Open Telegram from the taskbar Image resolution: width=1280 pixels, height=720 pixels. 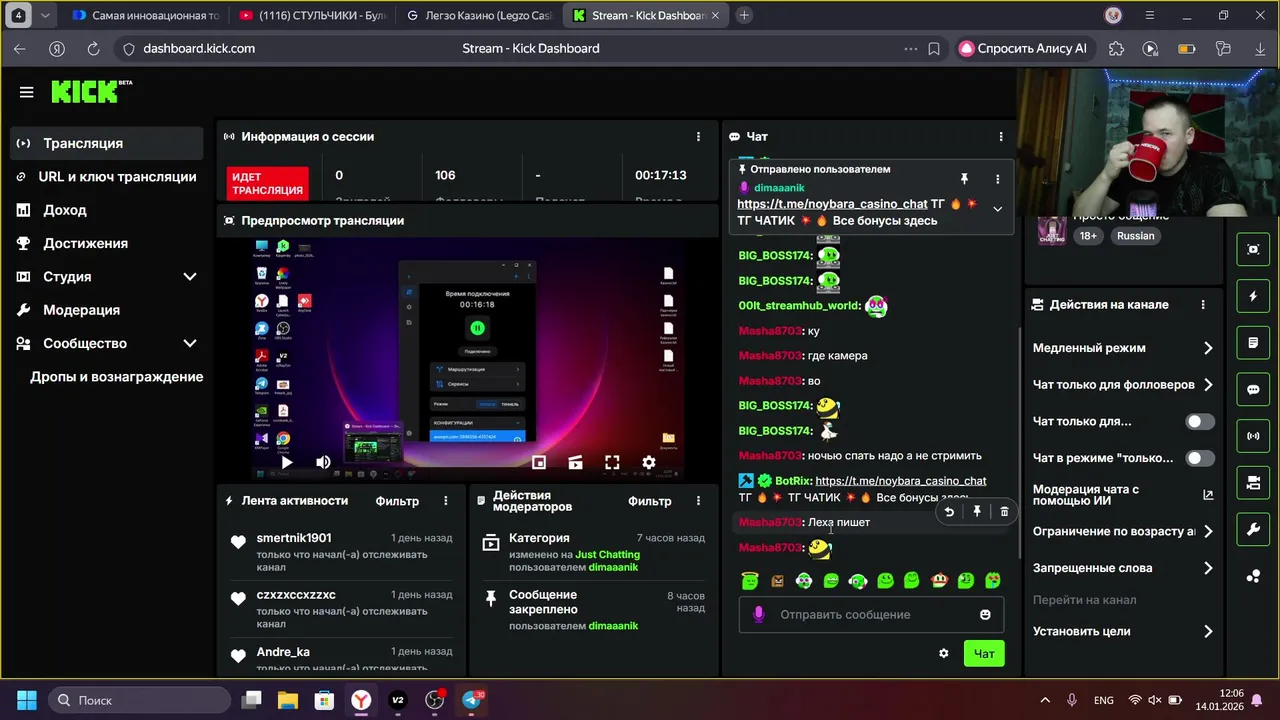point(472,700)
